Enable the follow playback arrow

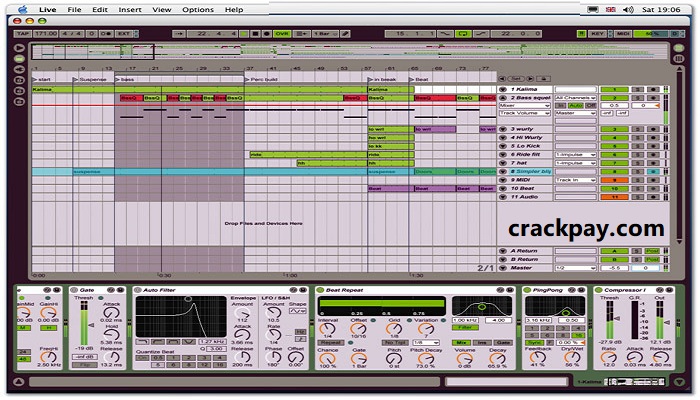(x=179, y=34)
